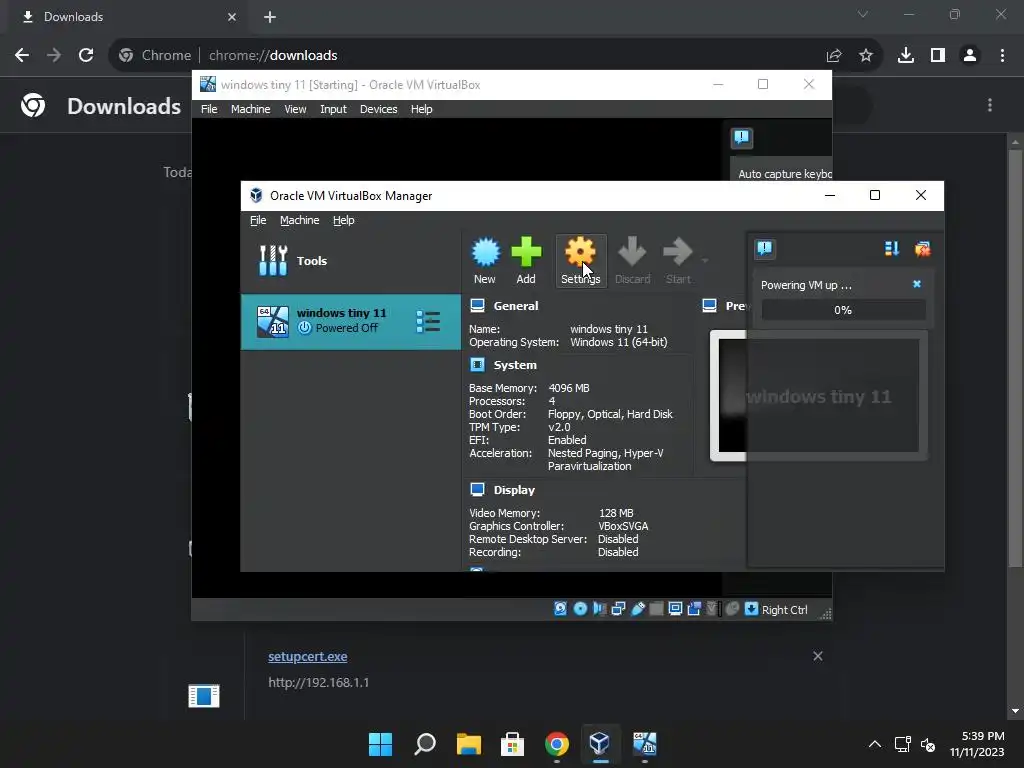Dismiss the Powering VM up notification
The width and height of the screenshot is (1024, 768).
pos(917,284)
